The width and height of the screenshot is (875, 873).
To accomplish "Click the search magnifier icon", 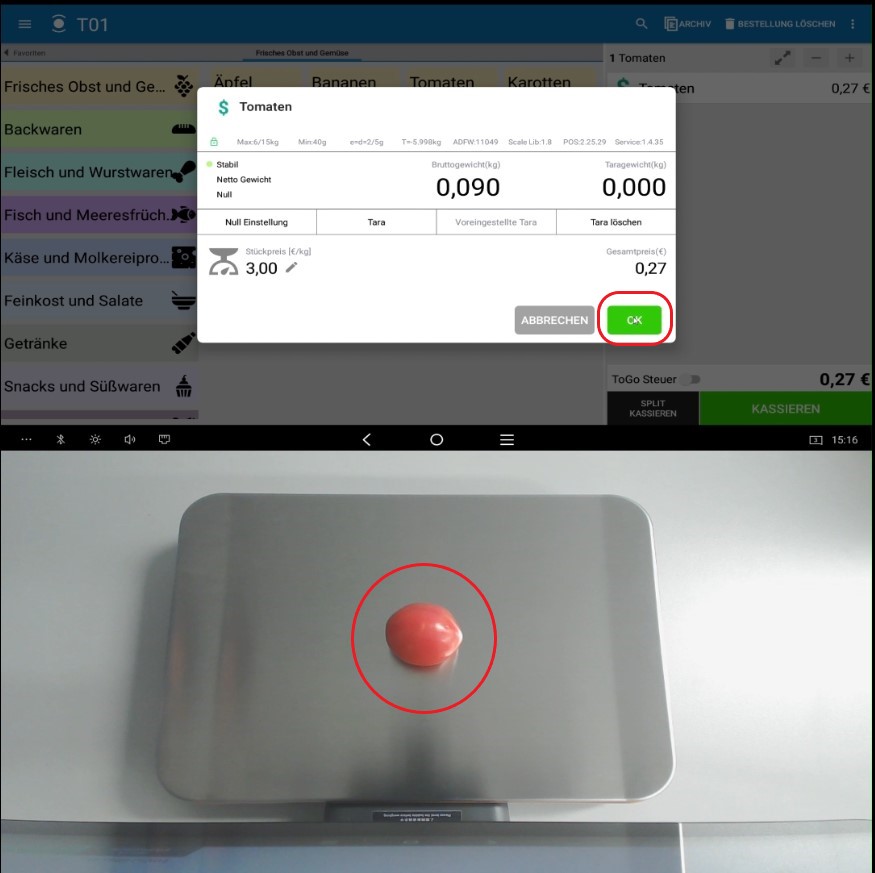I will tap(642, 24).
